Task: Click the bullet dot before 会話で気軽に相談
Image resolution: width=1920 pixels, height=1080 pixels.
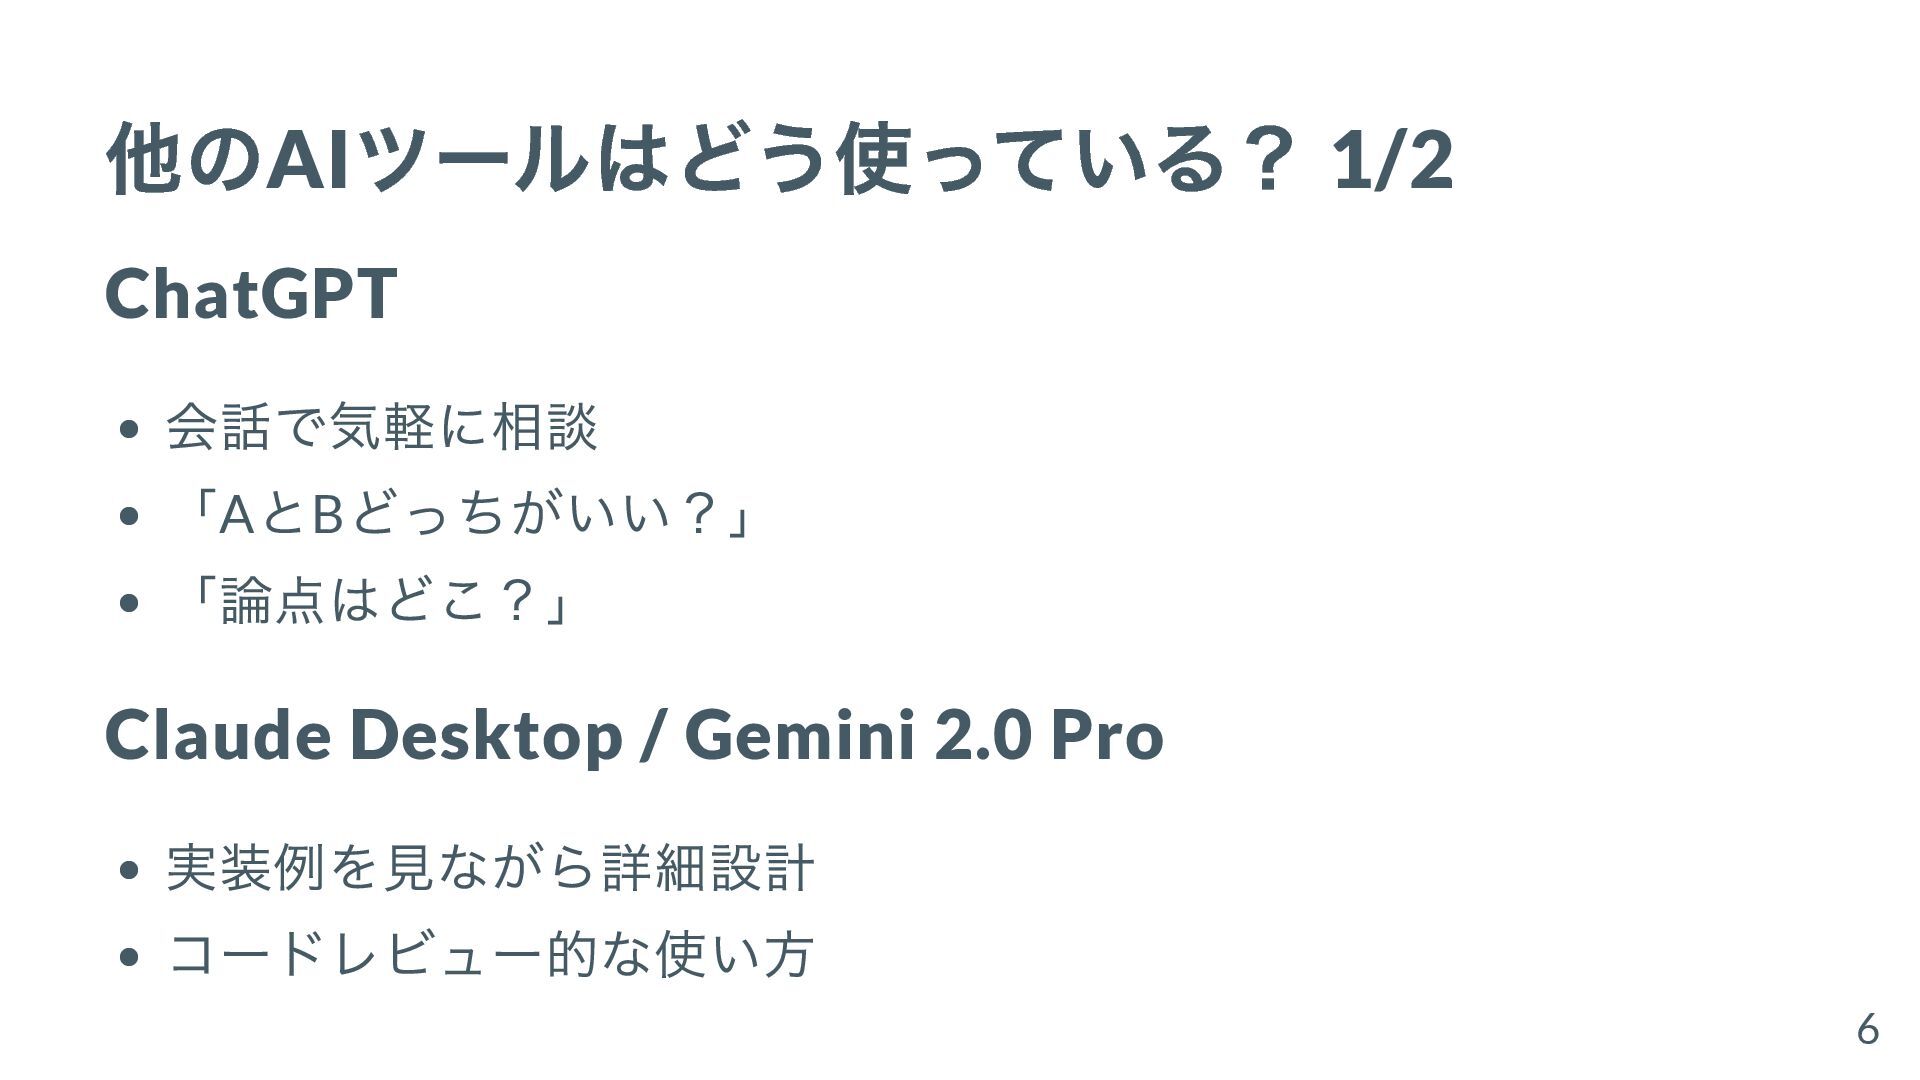Action: 127,430
